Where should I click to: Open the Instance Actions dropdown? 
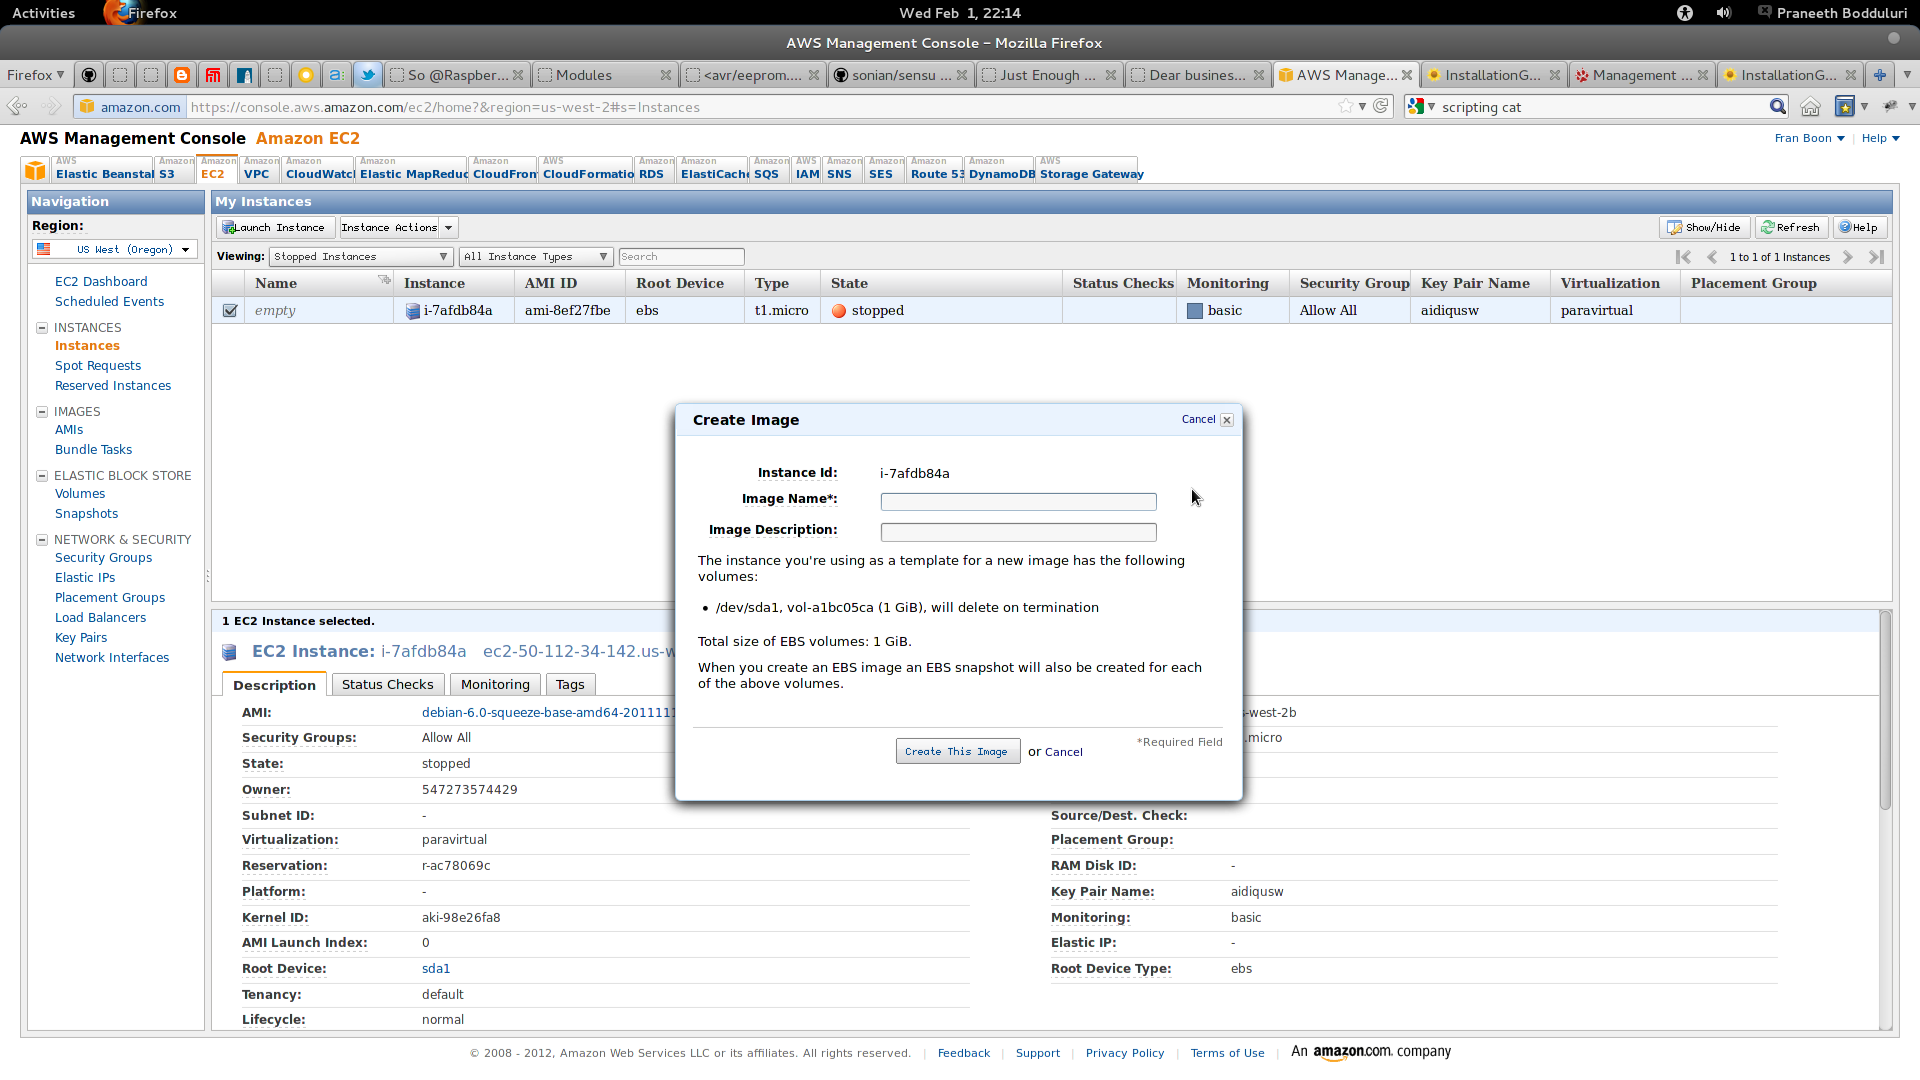pyautogui.click(x=397, y=228)
